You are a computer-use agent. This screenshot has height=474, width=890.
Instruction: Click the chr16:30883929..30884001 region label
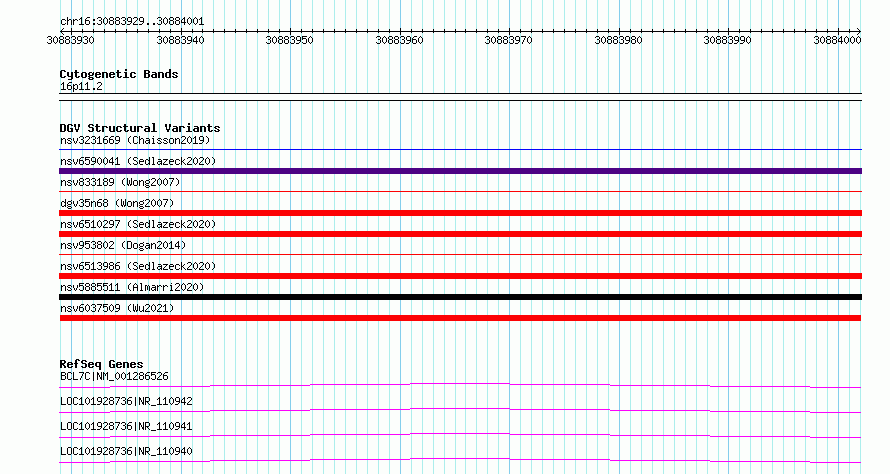click(x=132, y=21)
